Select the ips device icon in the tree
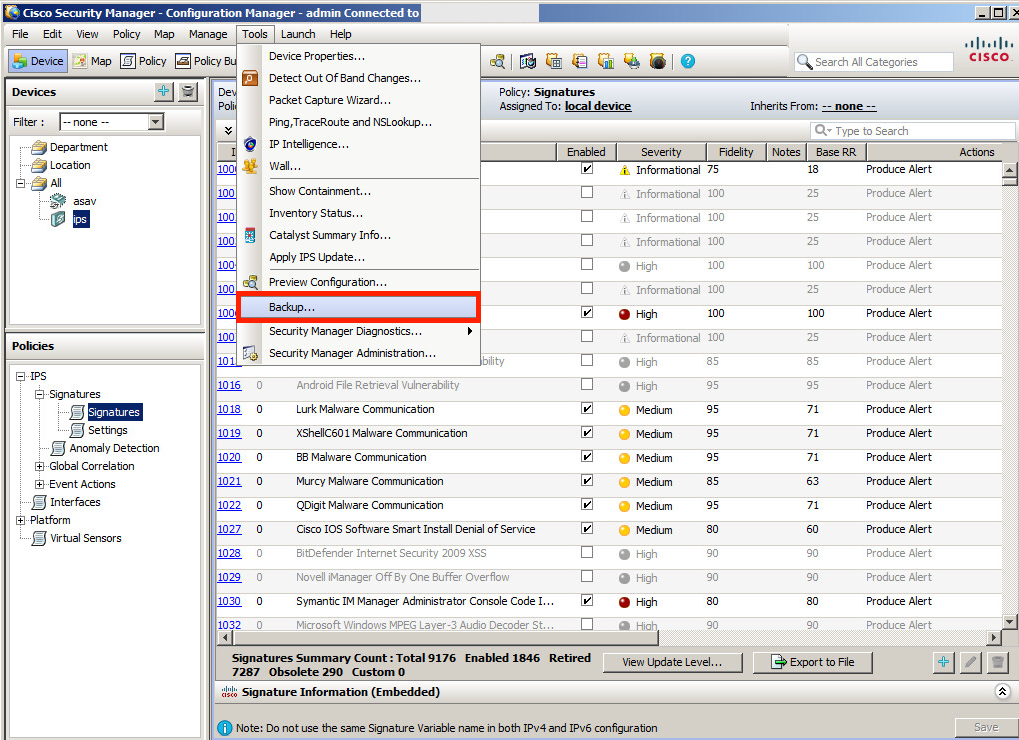The height and width of the screenshot is (740, 1019). (58, 219)
